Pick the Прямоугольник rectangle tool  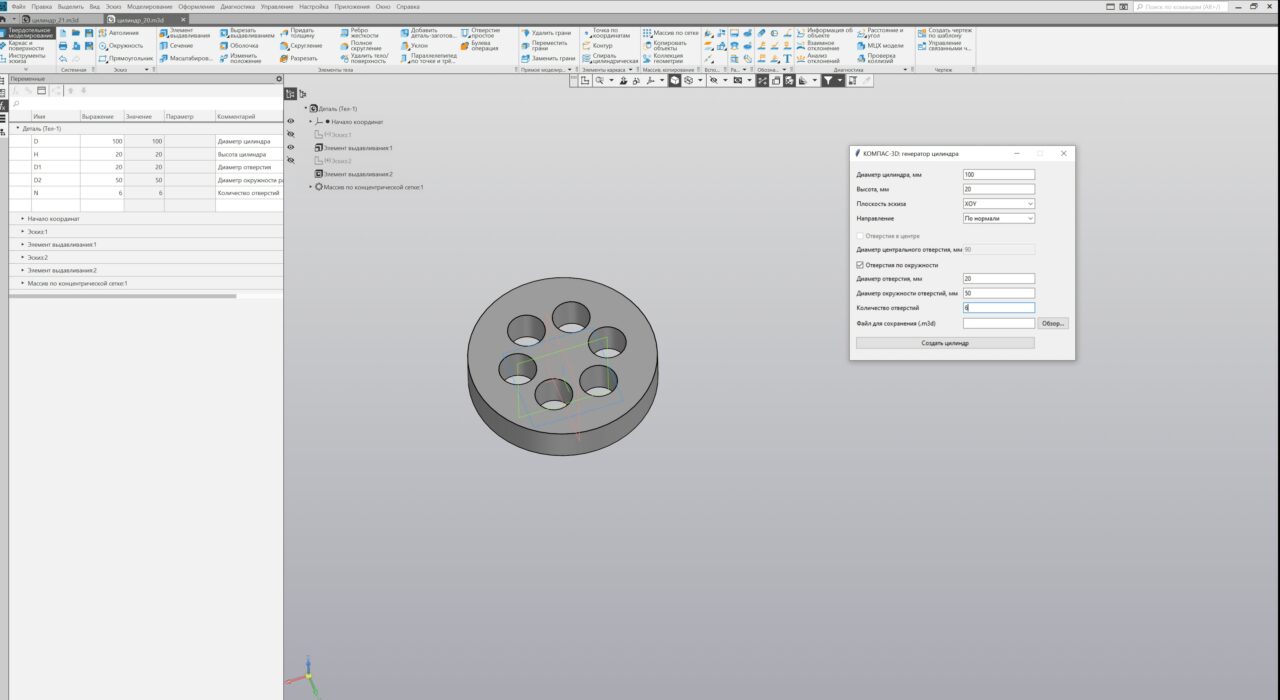coord(125,58)
